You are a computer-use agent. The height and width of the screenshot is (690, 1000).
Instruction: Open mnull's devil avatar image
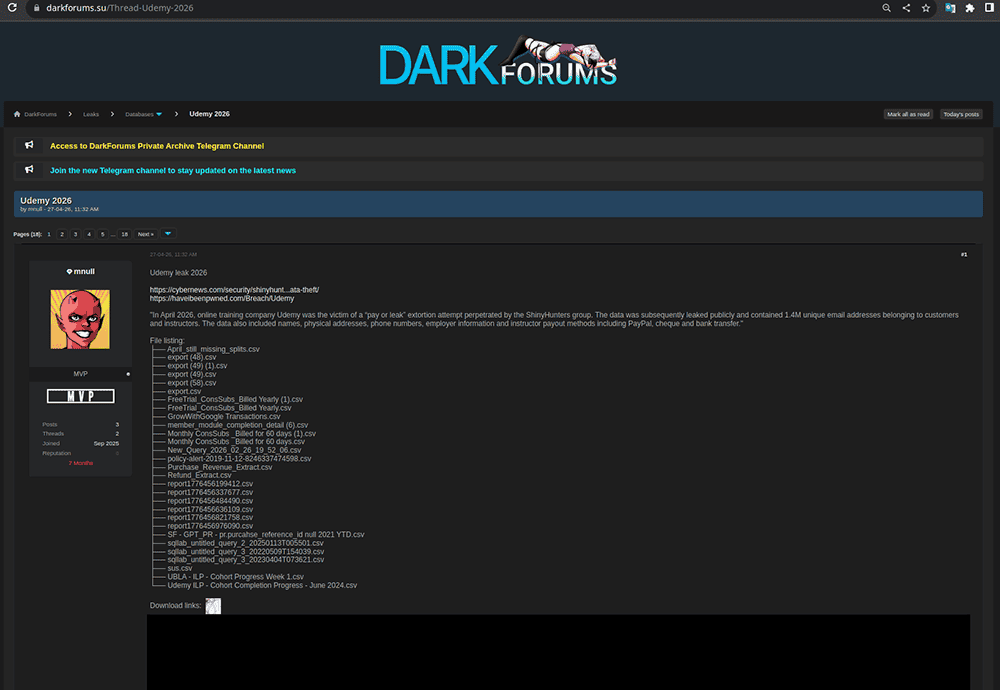coord(80,319)
